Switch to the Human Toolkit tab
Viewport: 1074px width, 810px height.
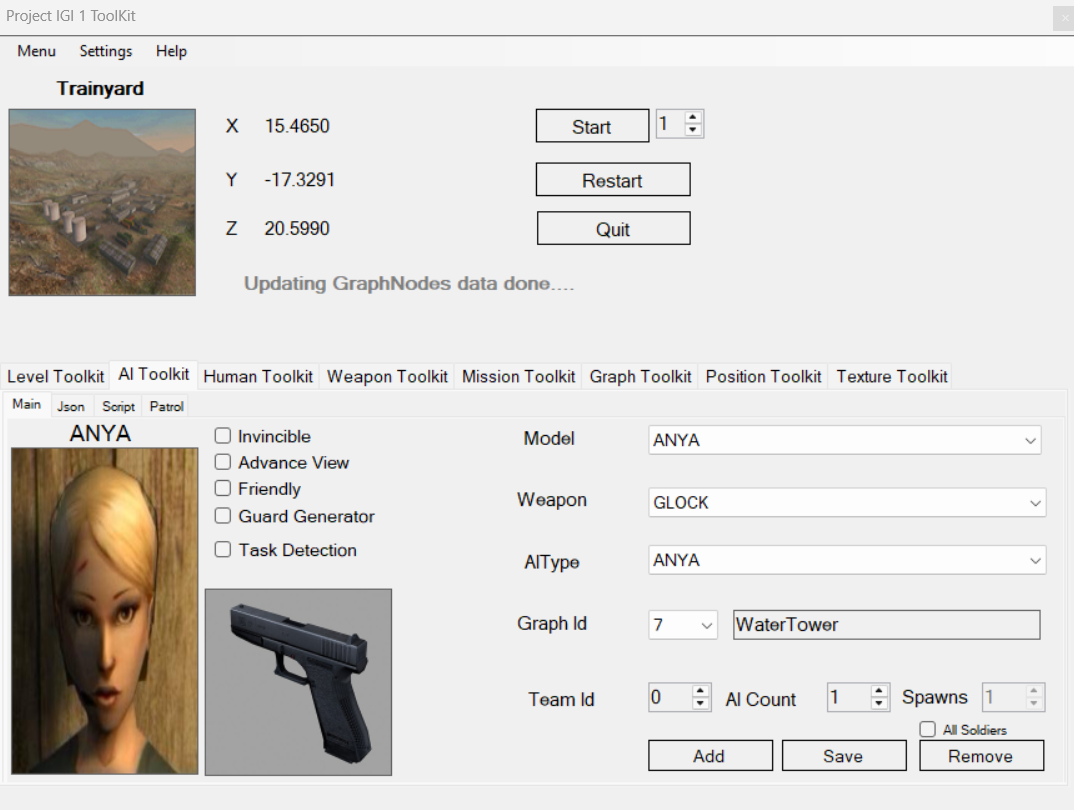[258, 377]
